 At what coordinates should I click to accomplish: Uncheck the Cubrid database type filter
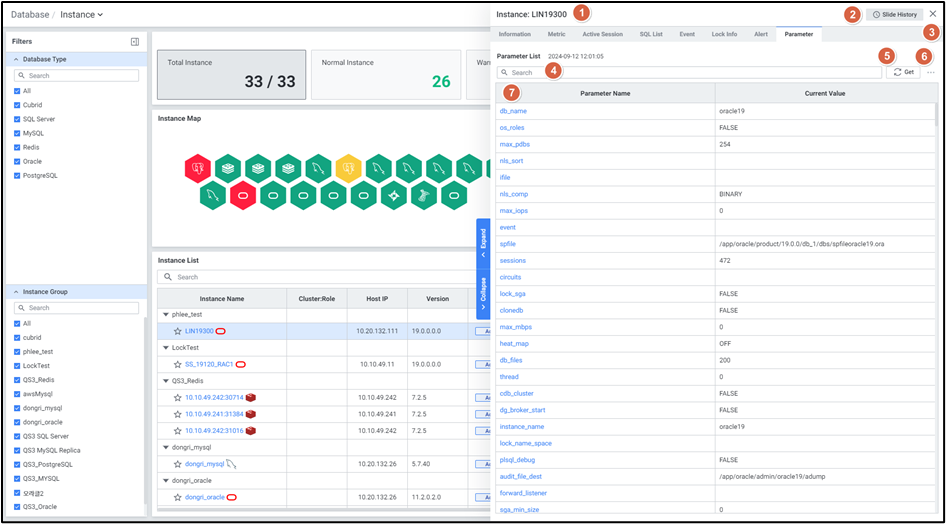17,104
